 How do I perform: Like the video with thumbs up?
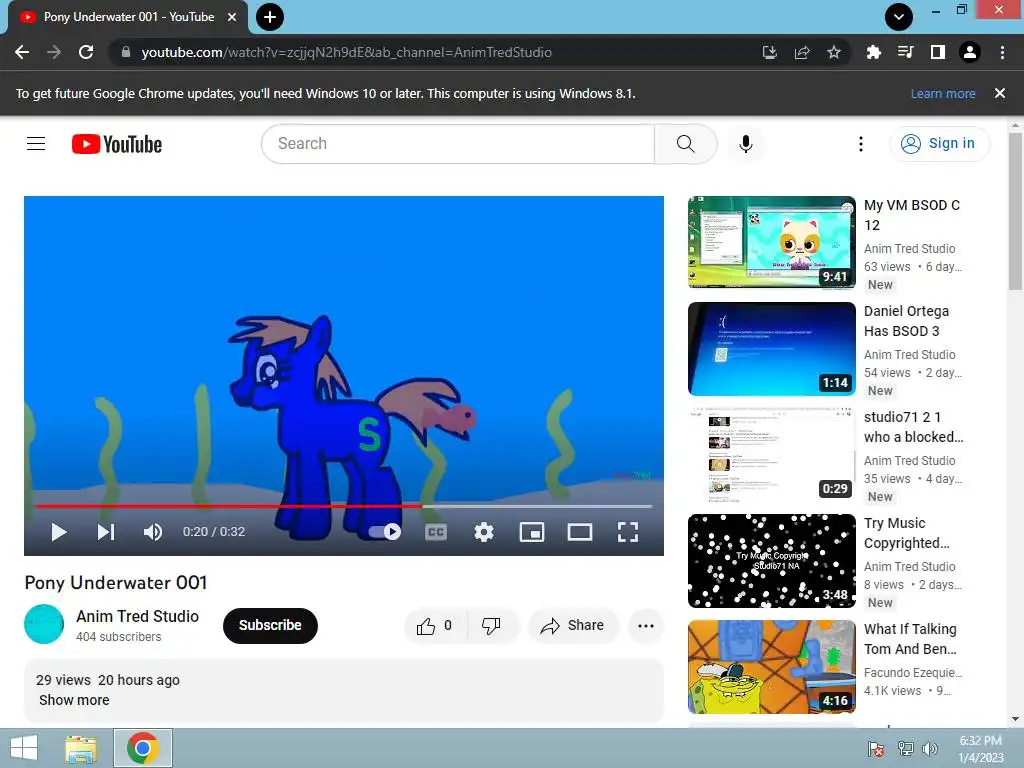pyautogui.click(x=435, y=626)
